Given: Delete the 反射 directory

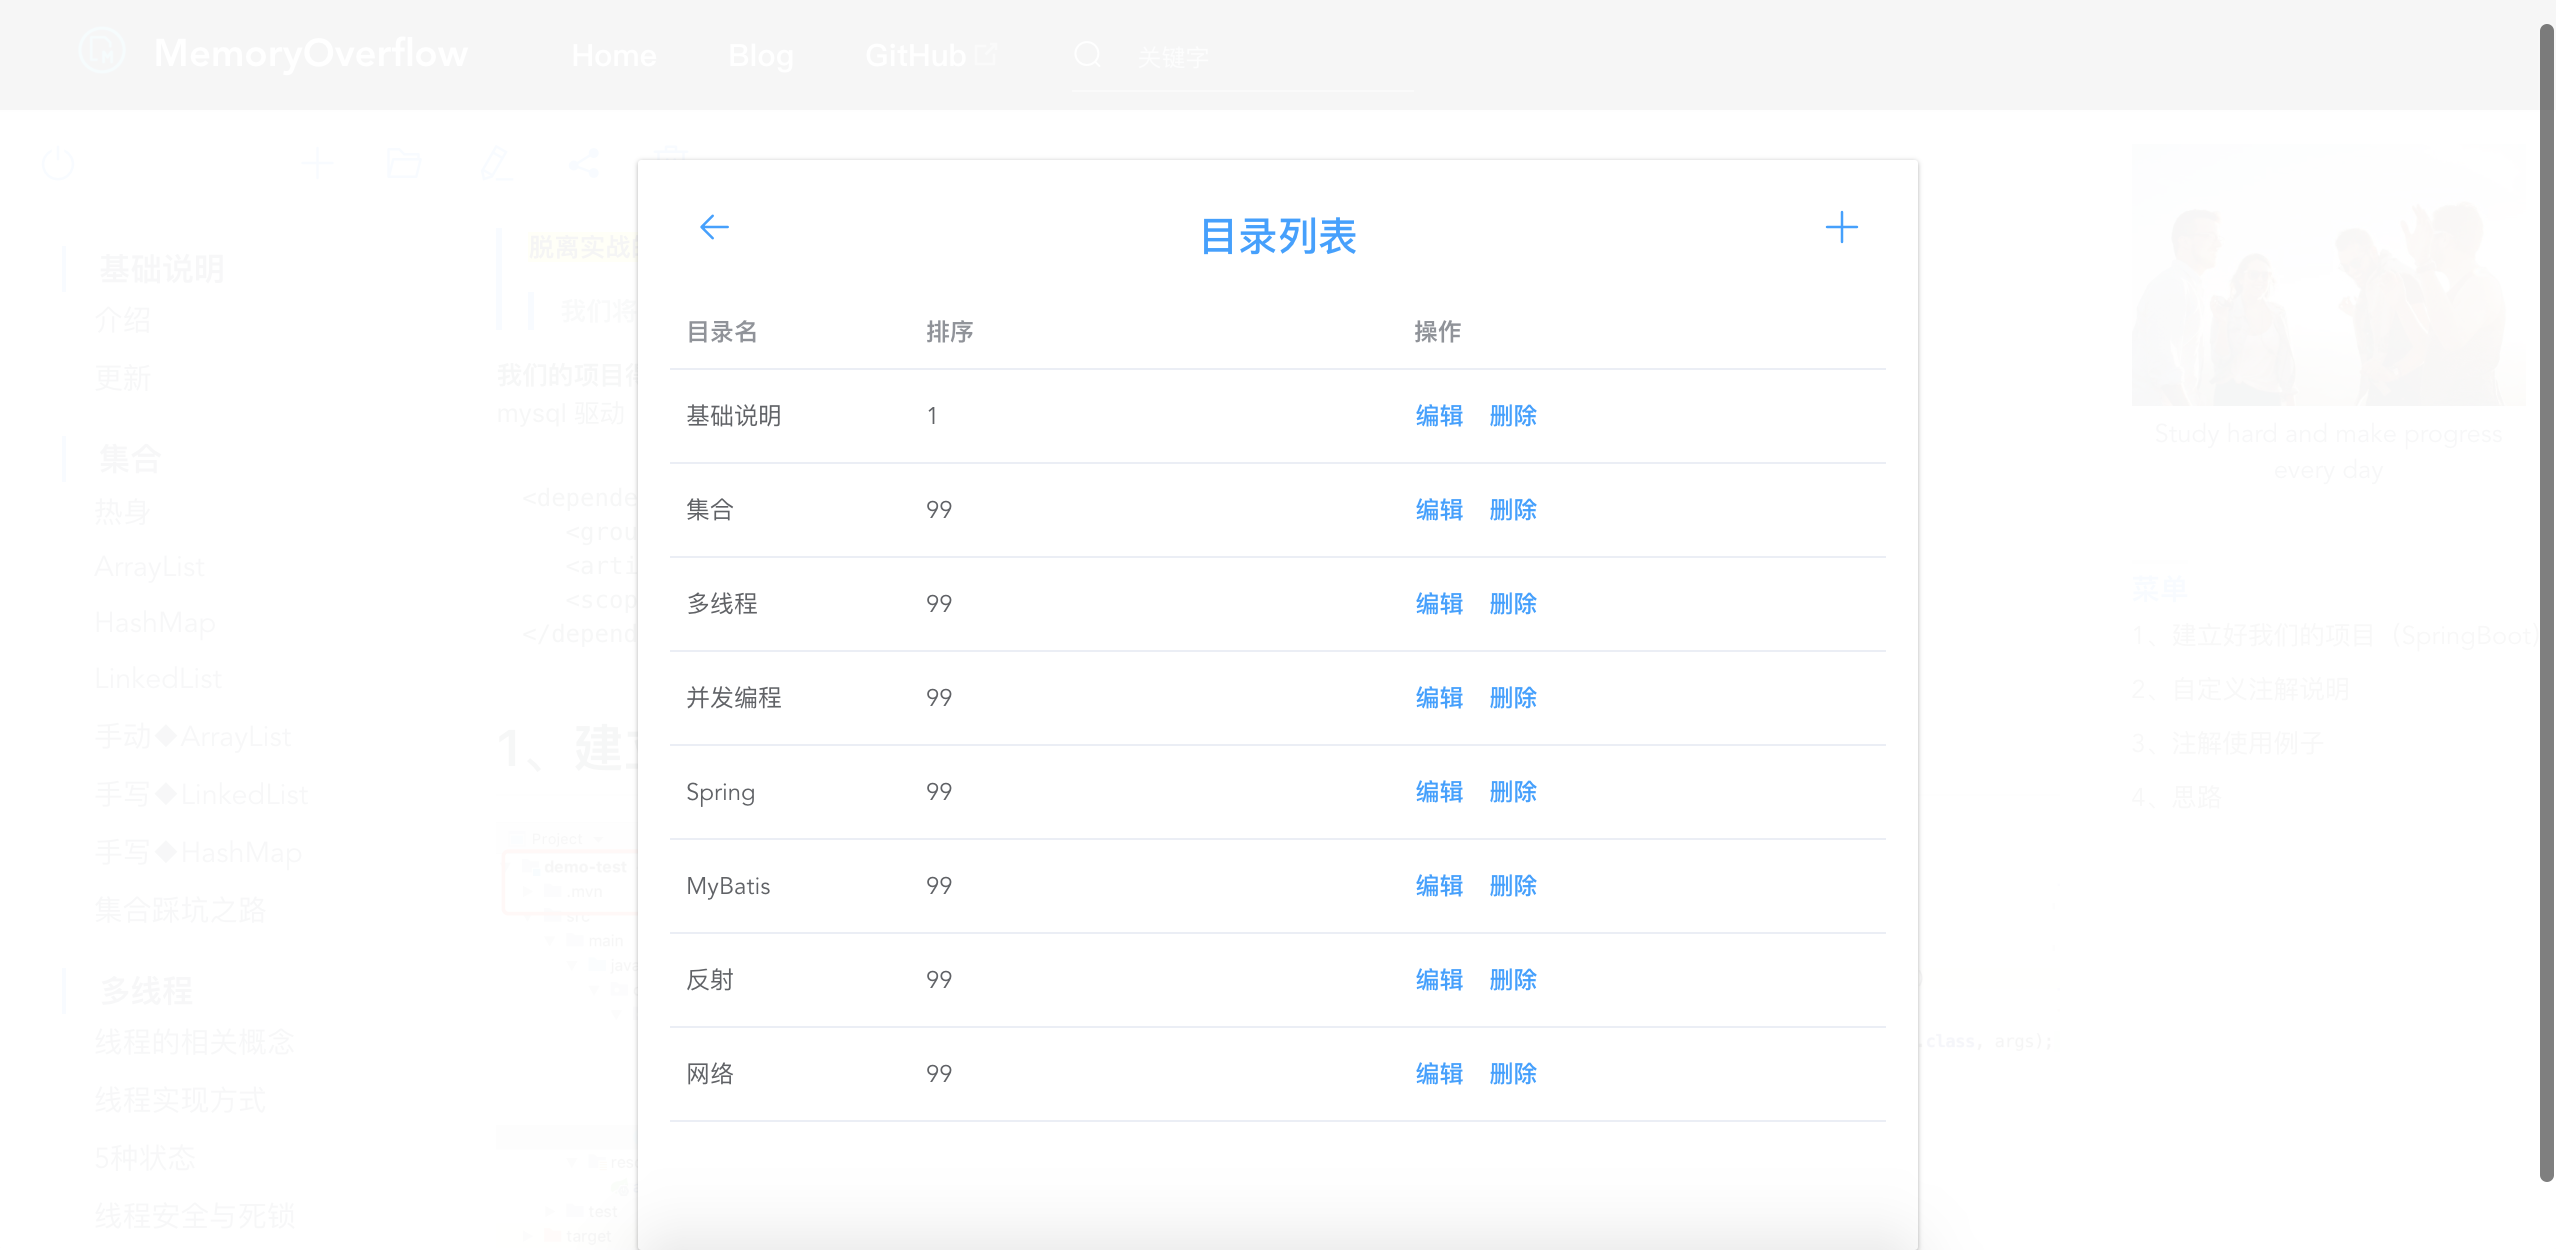Looking at the screenshot, I should click(1513, 980).
